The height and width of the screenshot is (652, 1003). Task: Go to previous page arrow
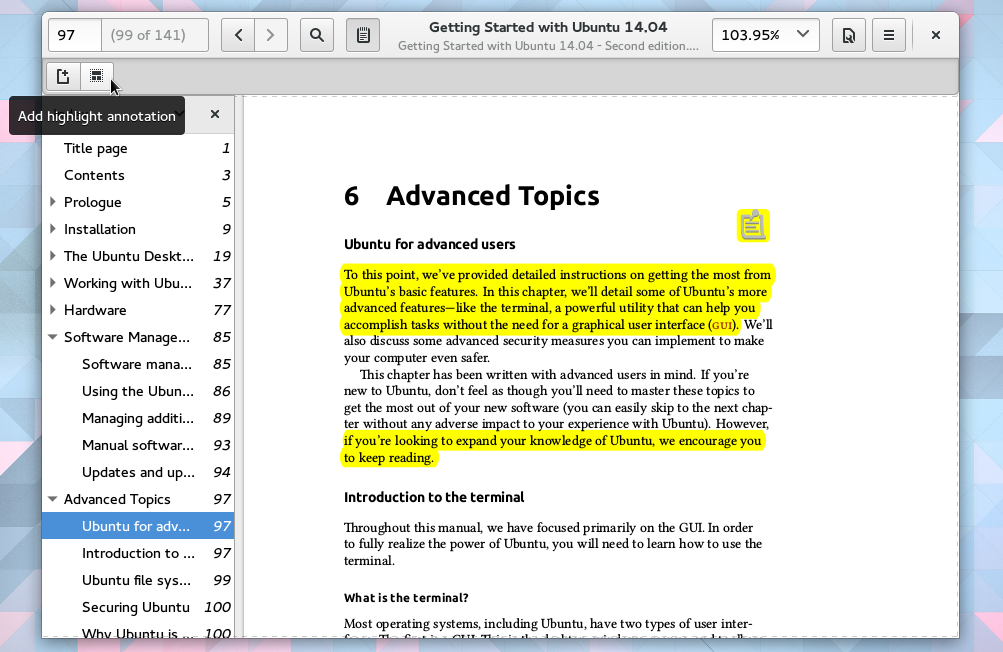pos(238,35)
